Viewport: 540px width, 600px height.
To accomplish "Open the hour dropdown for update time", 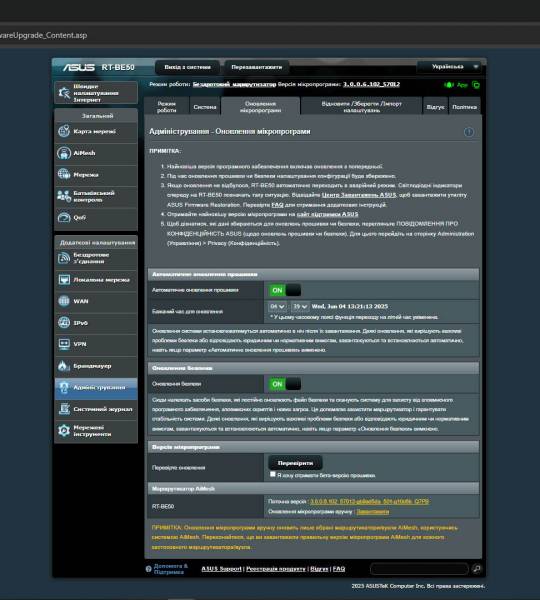I will point(277,307).
